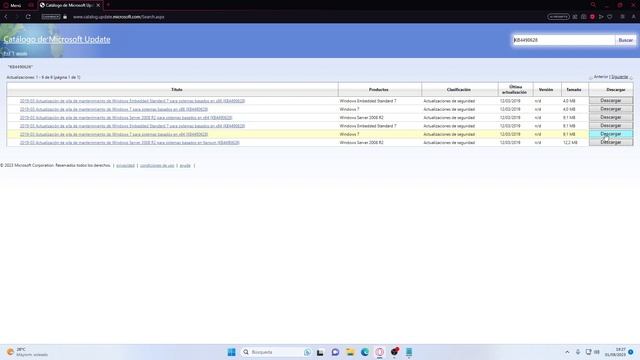Open the Windows Start menu
The width and height of the screenshot is (640, 360).
point(231,352)
